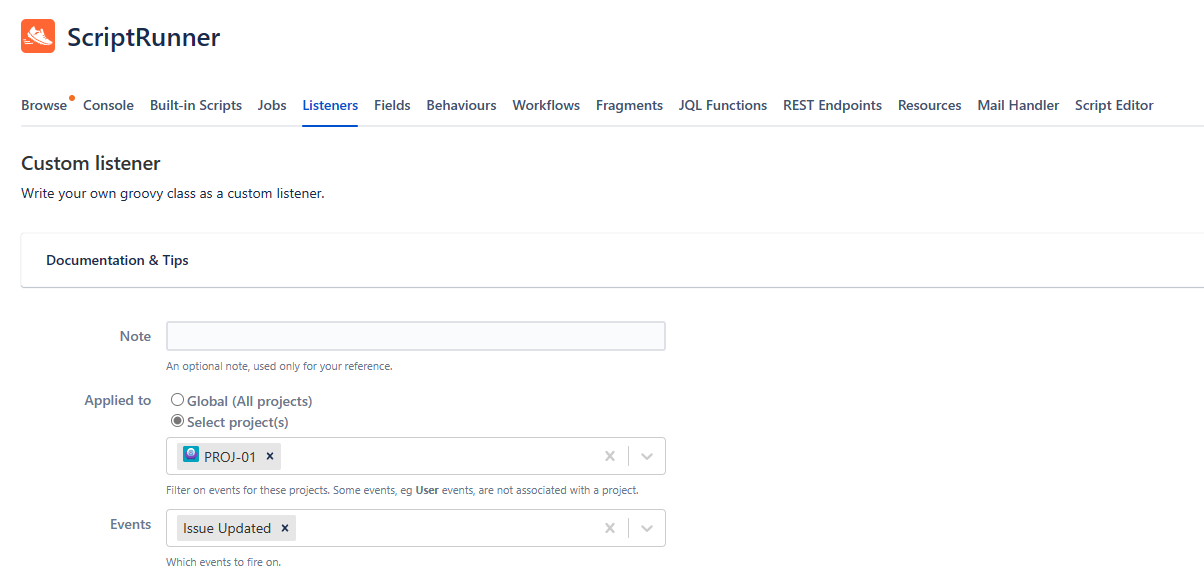Remove the Issue Updated event tag
Viewport: 1204px width, 585px height.
[x=285, y=528]
